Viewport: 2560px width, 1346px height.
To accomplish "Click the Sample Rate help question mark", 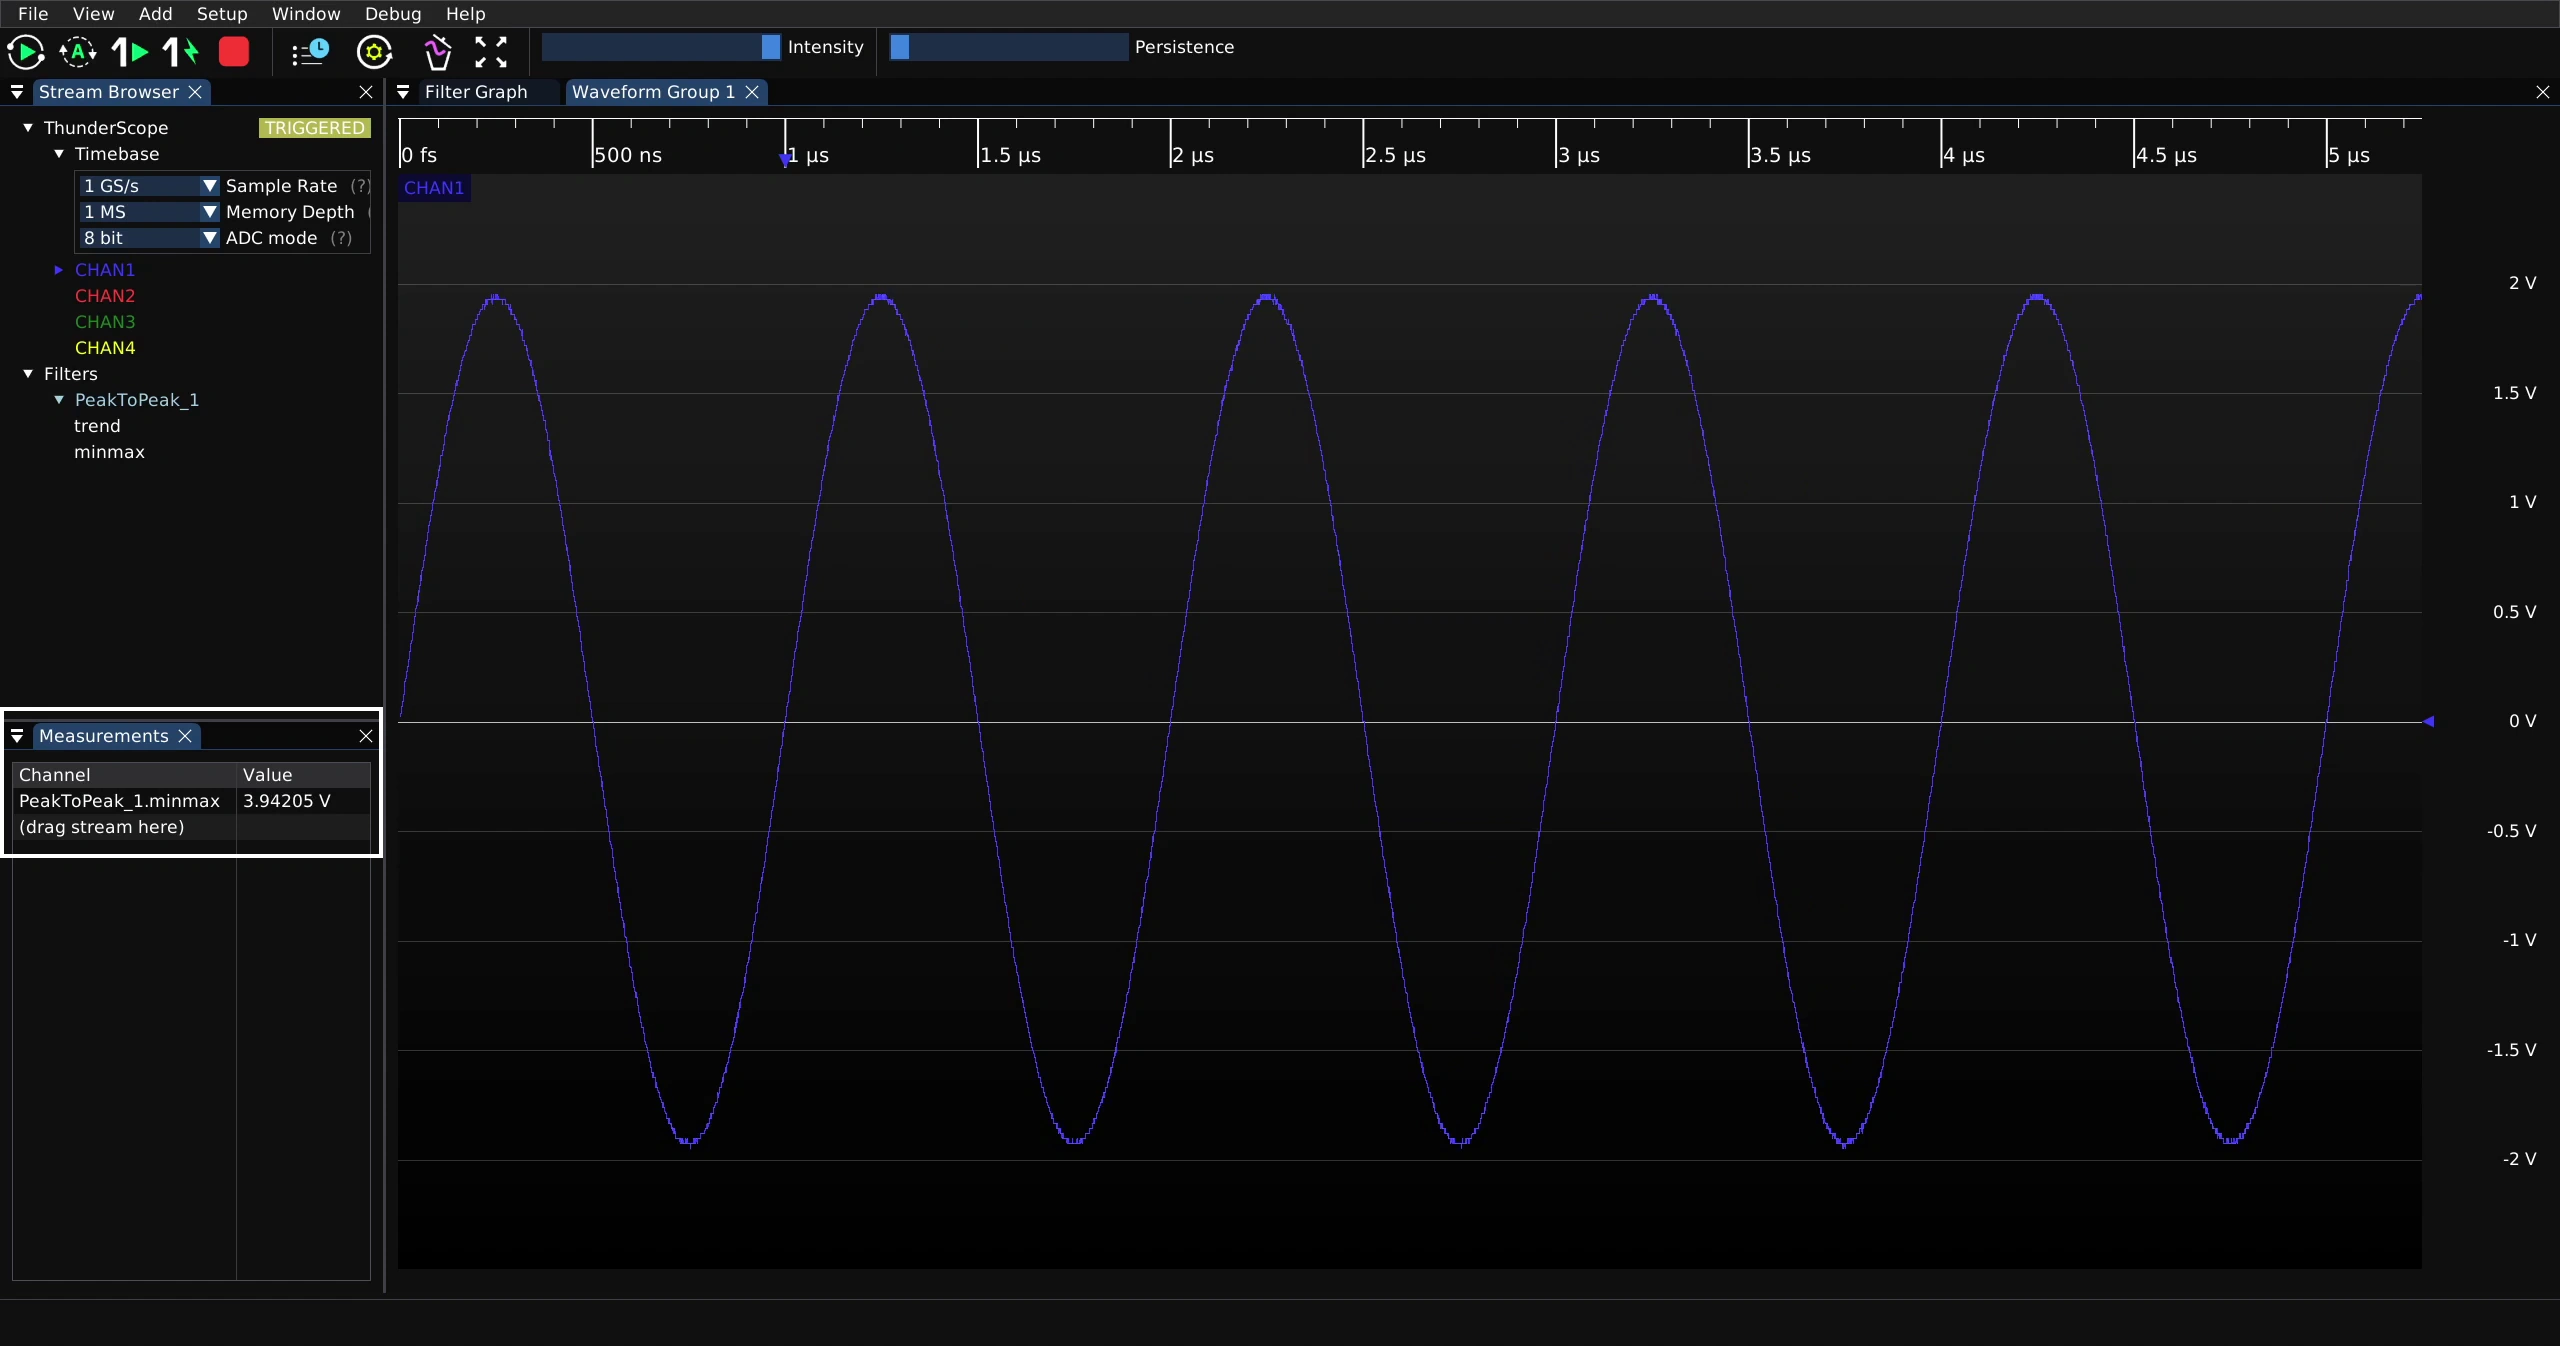I will point(360,186).
